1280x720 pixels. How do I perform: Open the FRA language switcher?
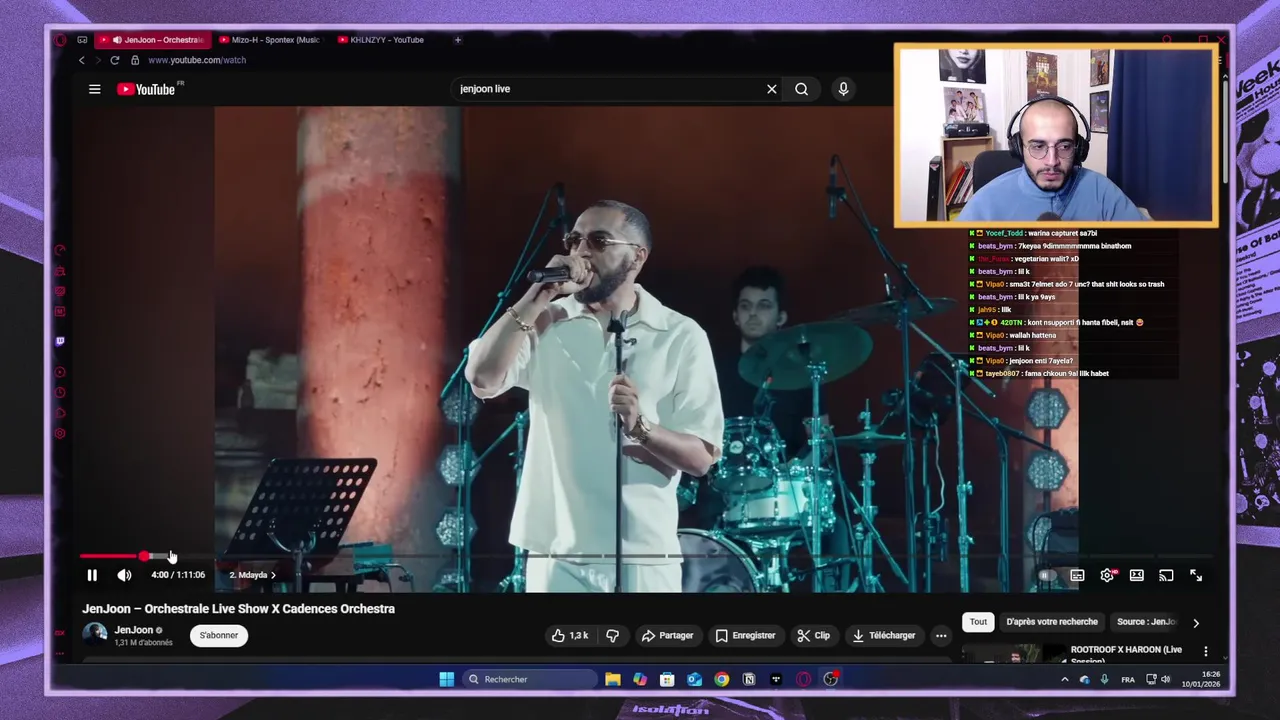click(1128, 679)
